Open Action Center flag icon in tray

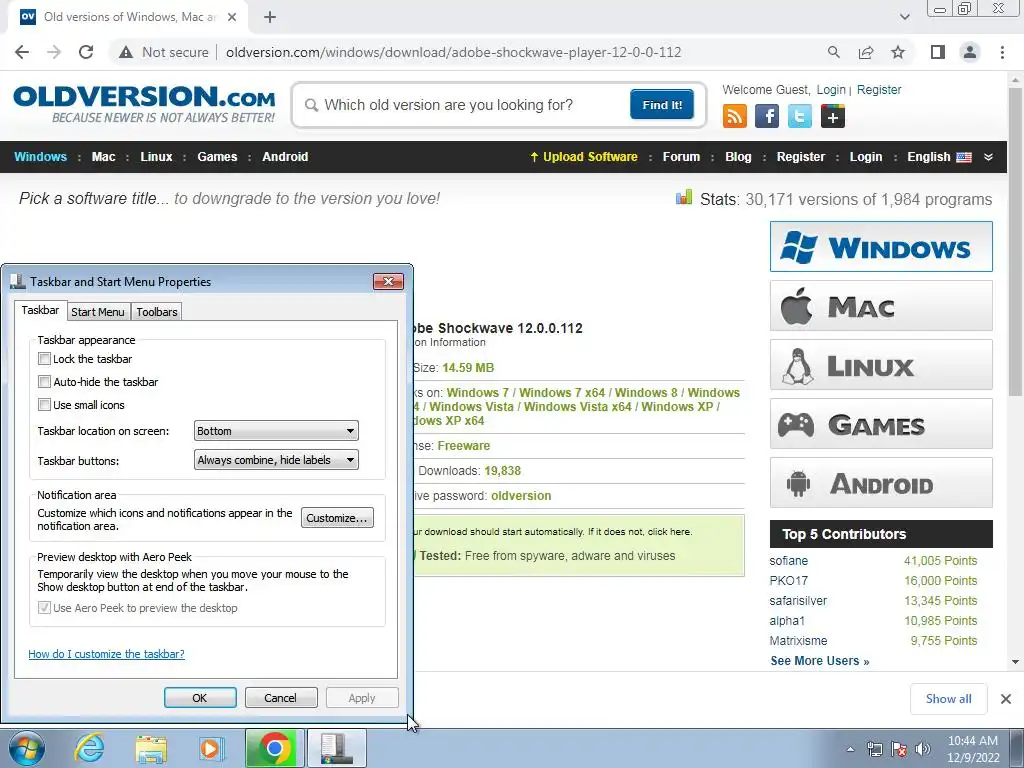(x=899, y=749)
